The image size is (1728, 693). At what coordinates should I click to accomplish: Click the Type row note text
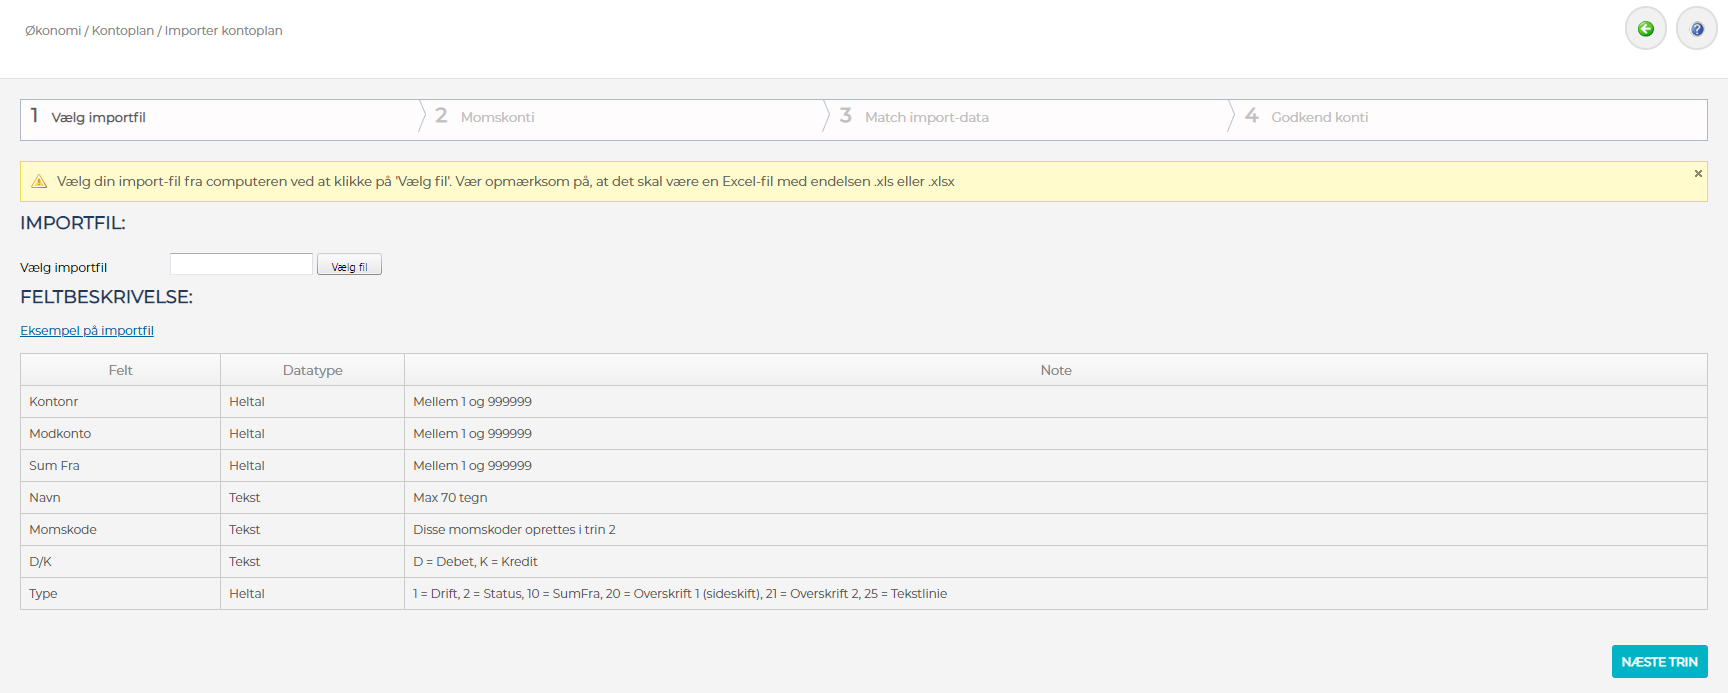click(x=680, y=594)
